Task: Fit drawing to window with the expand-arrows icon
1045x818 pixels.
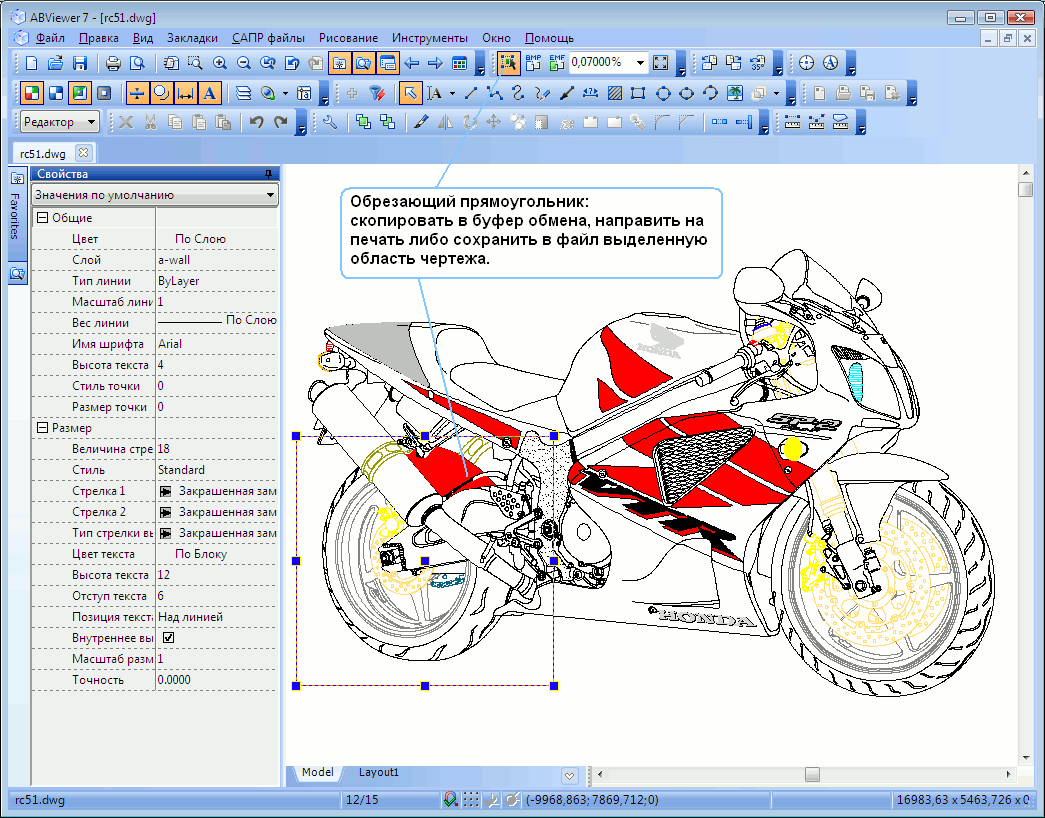Action: [660, 63]
